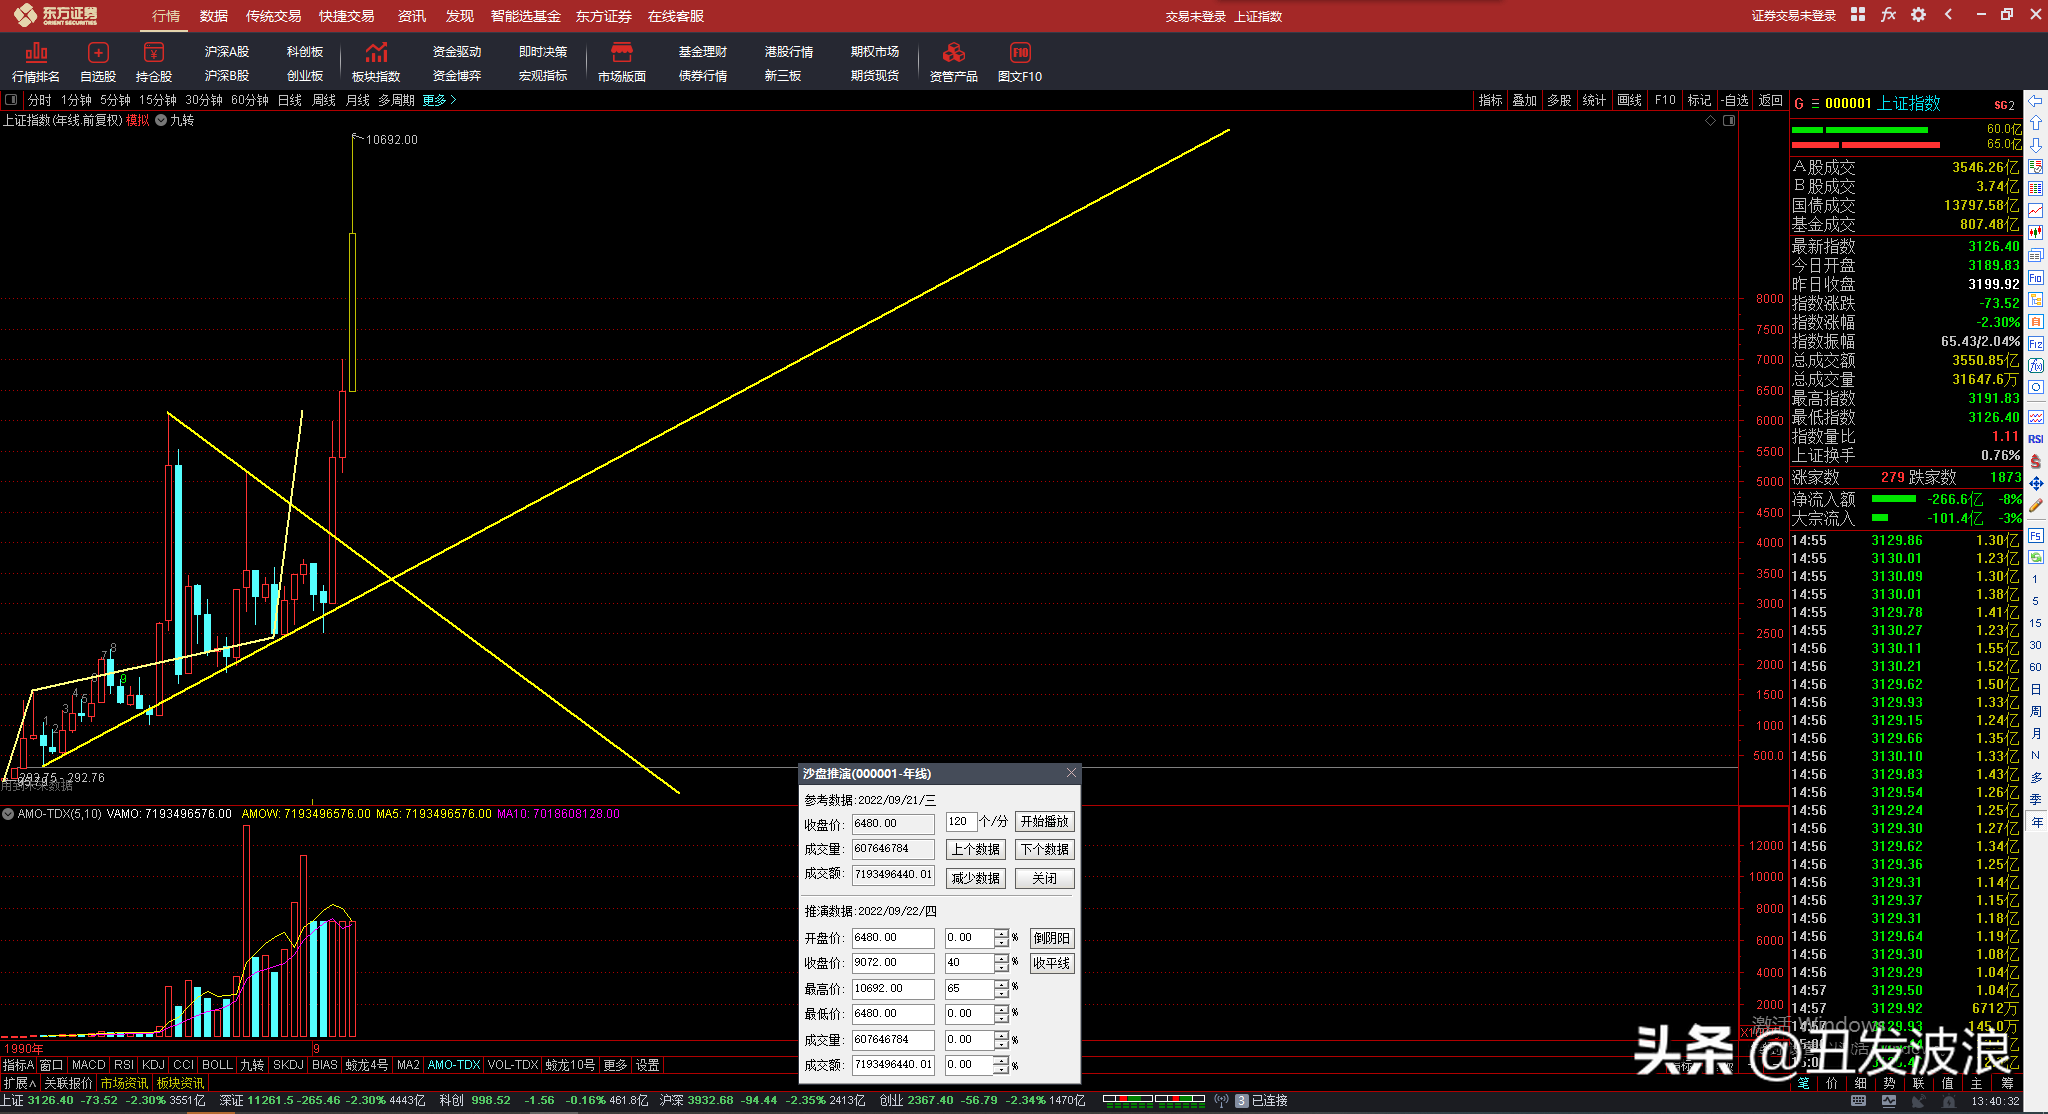
Task: Increase the 收盘价 percent spinner
Action: [1001, 958]
